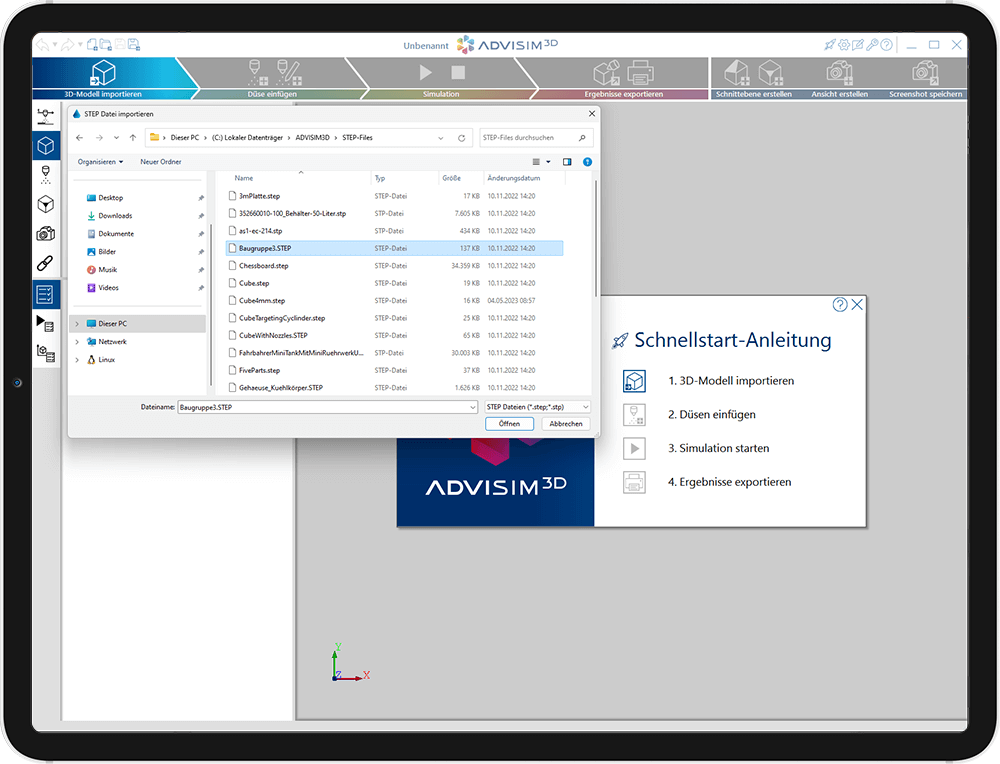
Task: Click the second section-plane cube icon
Action: (x=770, y=73)
